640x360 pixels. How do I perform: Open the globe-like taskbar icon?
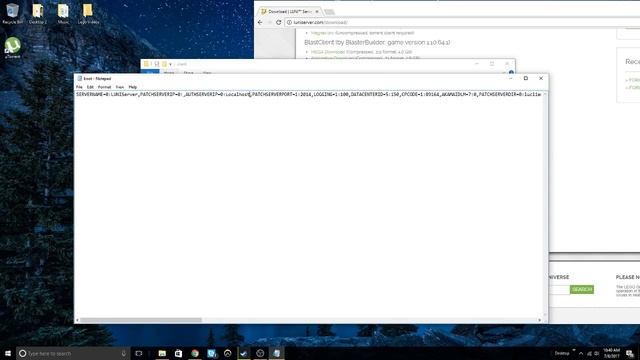(x=260, y=353)
